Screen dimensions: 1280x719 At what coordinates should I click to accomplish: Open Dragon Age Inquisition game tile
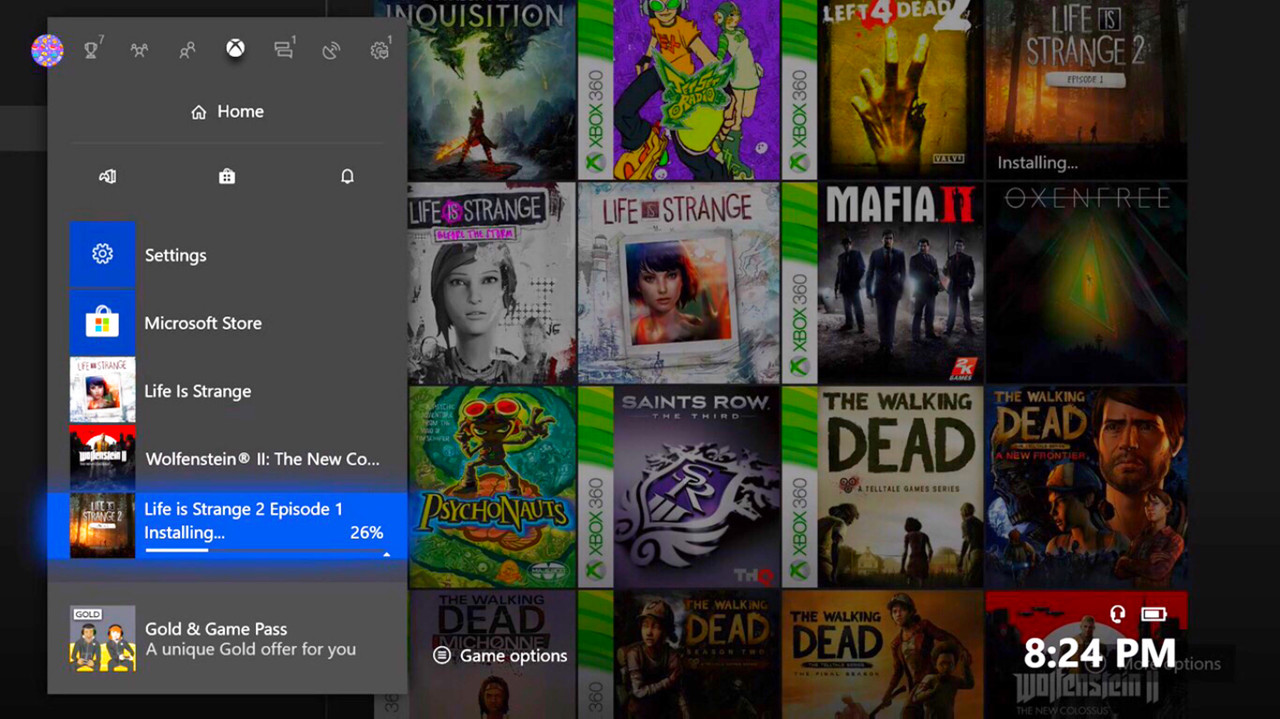(x=492, y=90)
